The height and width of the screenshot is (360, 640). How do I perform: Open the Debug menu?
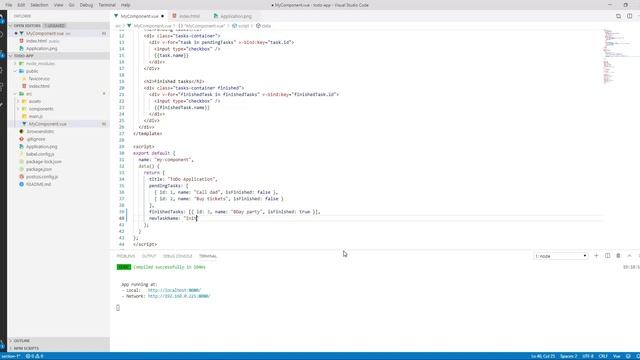86,5
